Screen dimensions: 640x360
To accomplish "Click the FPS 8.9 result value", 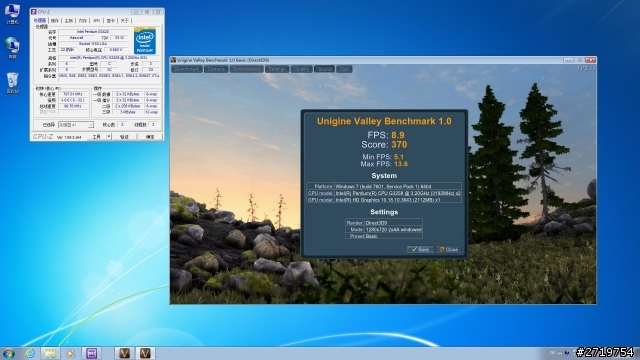I will click(398, 135).
